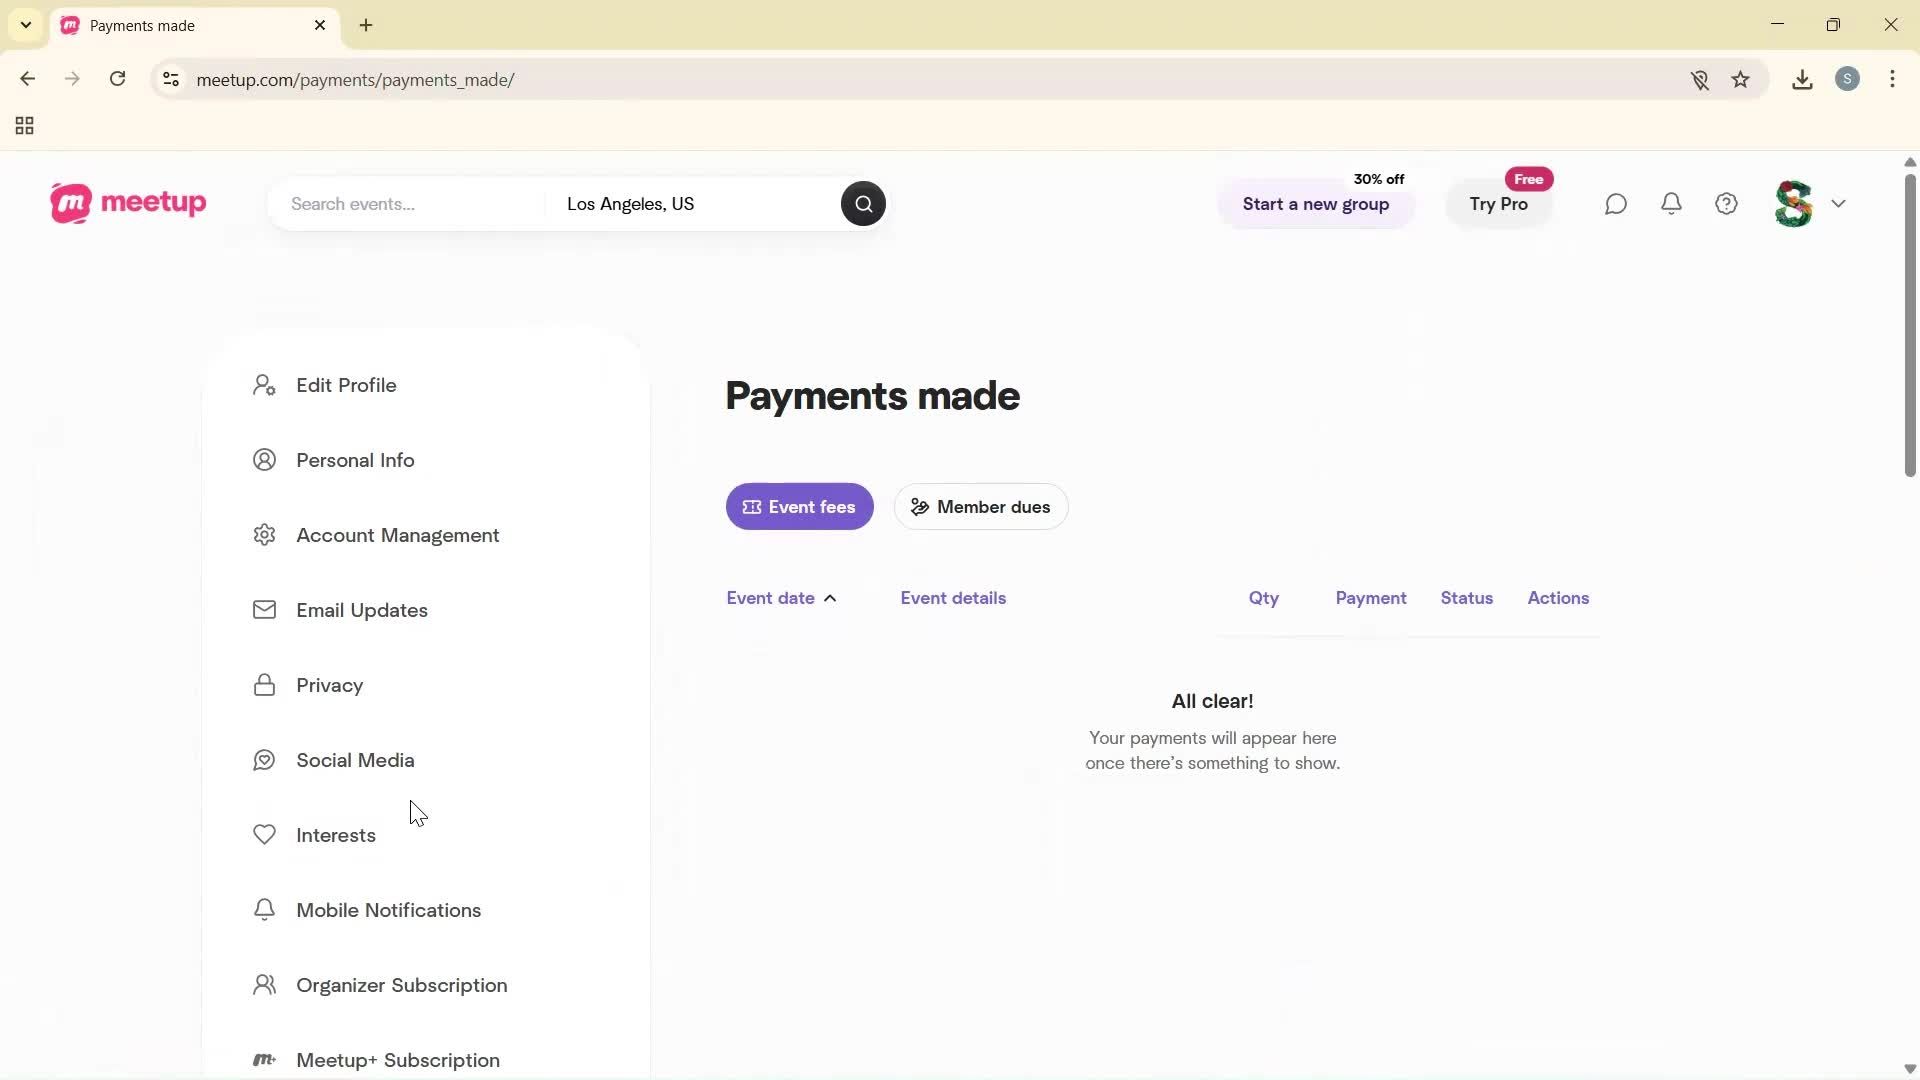Switch to Member dues tab
This screenshot has width=1920, height=1080.
980,507
